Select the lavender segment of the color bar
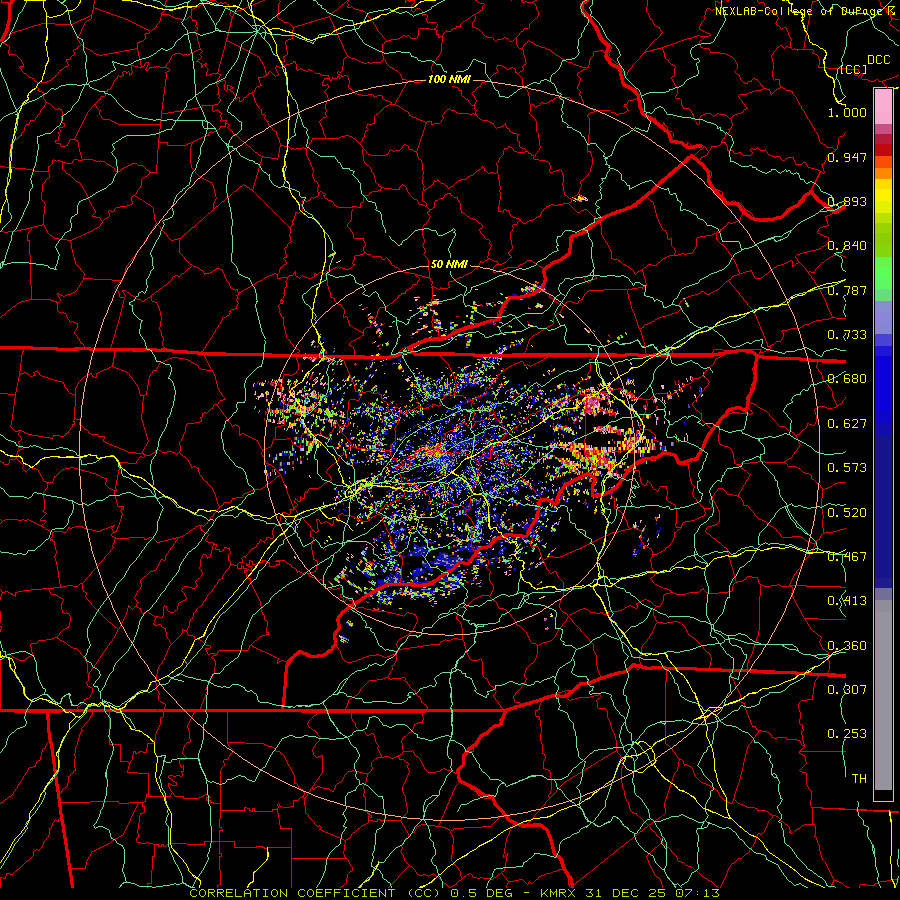Viewport: 900px width, 900px height. 883,317
